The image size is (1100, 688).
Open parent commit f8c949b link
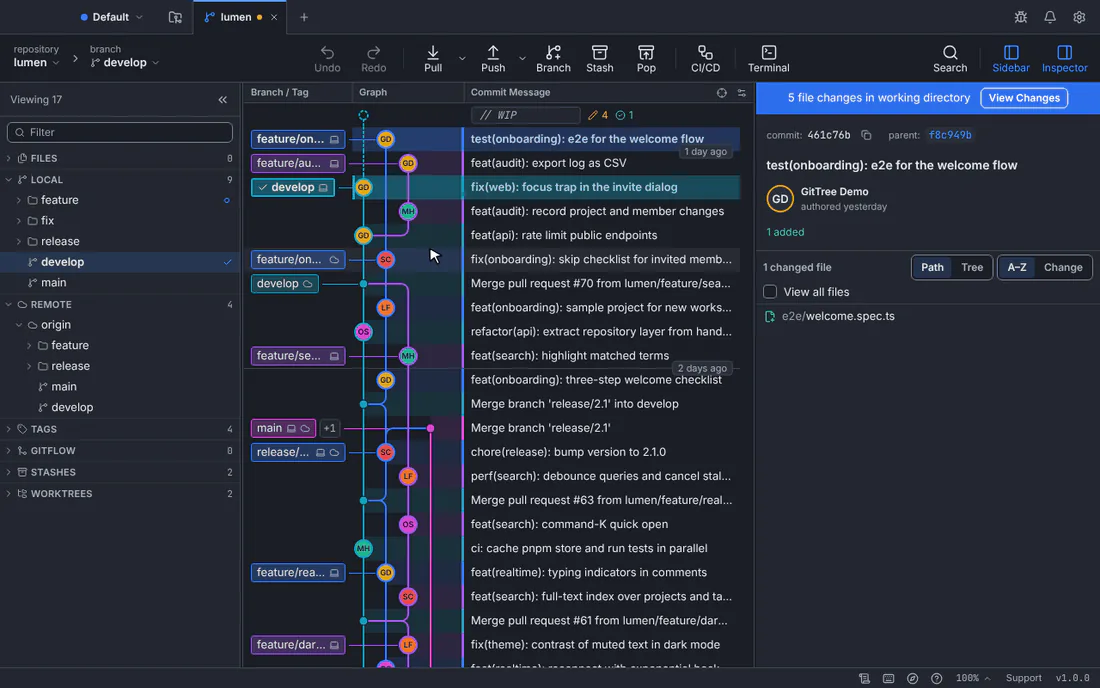950,135
